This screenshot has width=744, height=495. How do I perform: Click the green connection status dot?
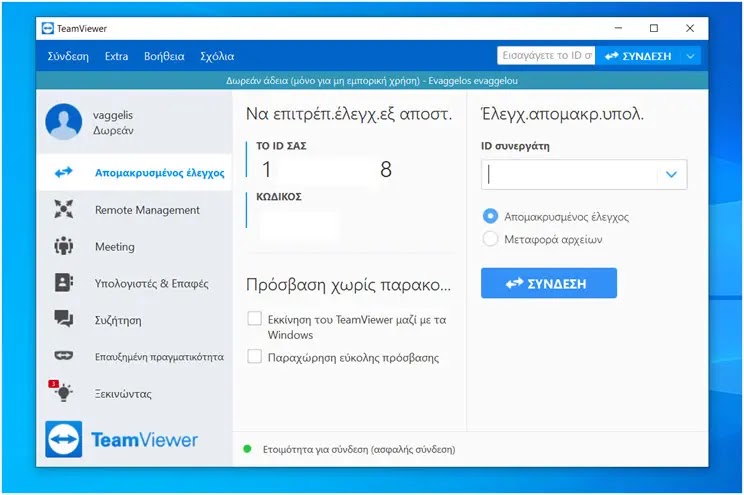pyautogui.click(x=247, y=449)
